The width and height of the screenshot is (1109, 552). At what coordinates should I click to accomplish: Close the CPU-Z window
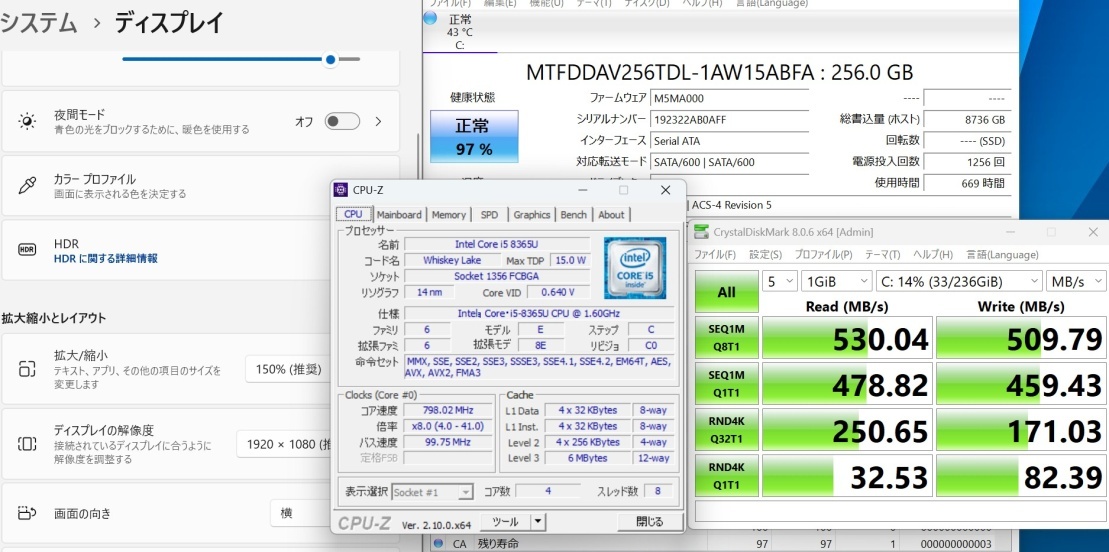coord(666,190)
